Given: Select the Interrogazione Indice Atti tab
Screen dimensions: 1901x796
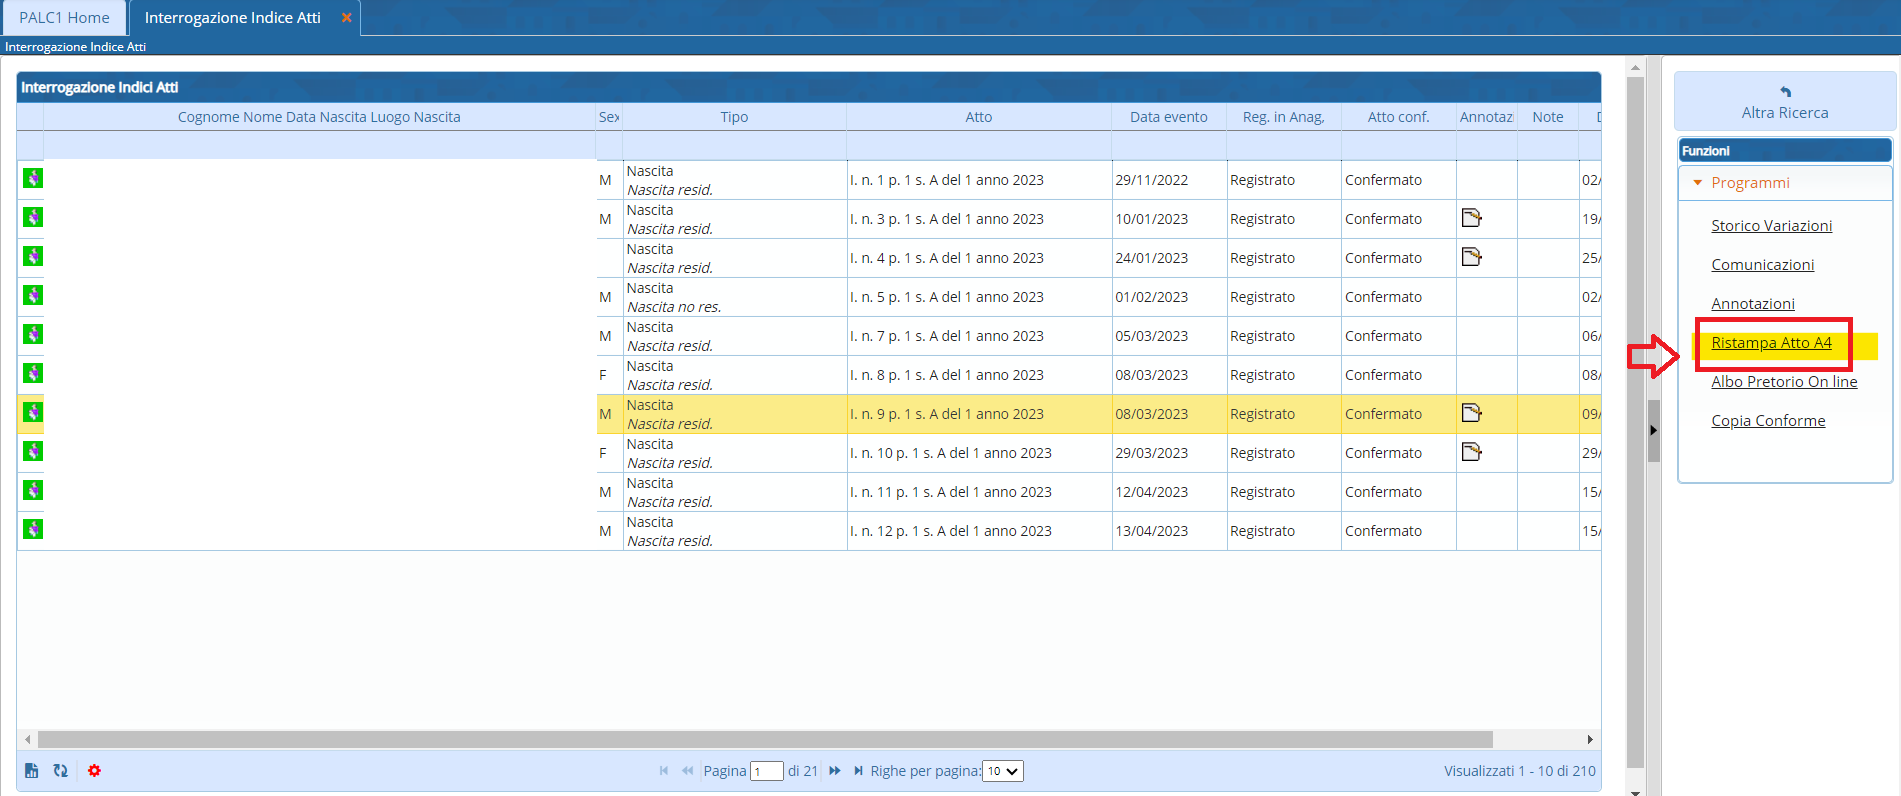Looking at the screenshot, I should pos(232,18).
